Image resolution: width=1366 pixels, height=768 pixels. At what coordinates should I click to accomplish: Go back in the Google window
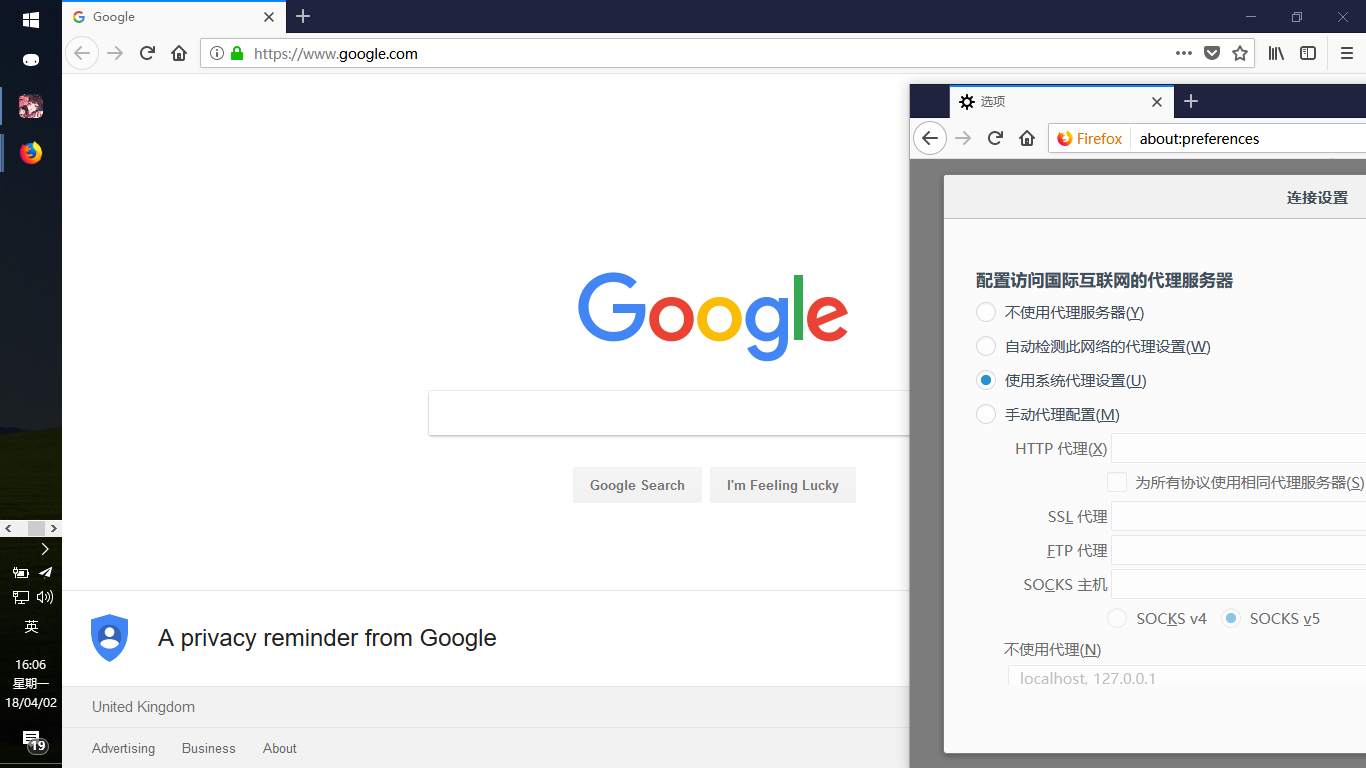(x=82, y=54)
